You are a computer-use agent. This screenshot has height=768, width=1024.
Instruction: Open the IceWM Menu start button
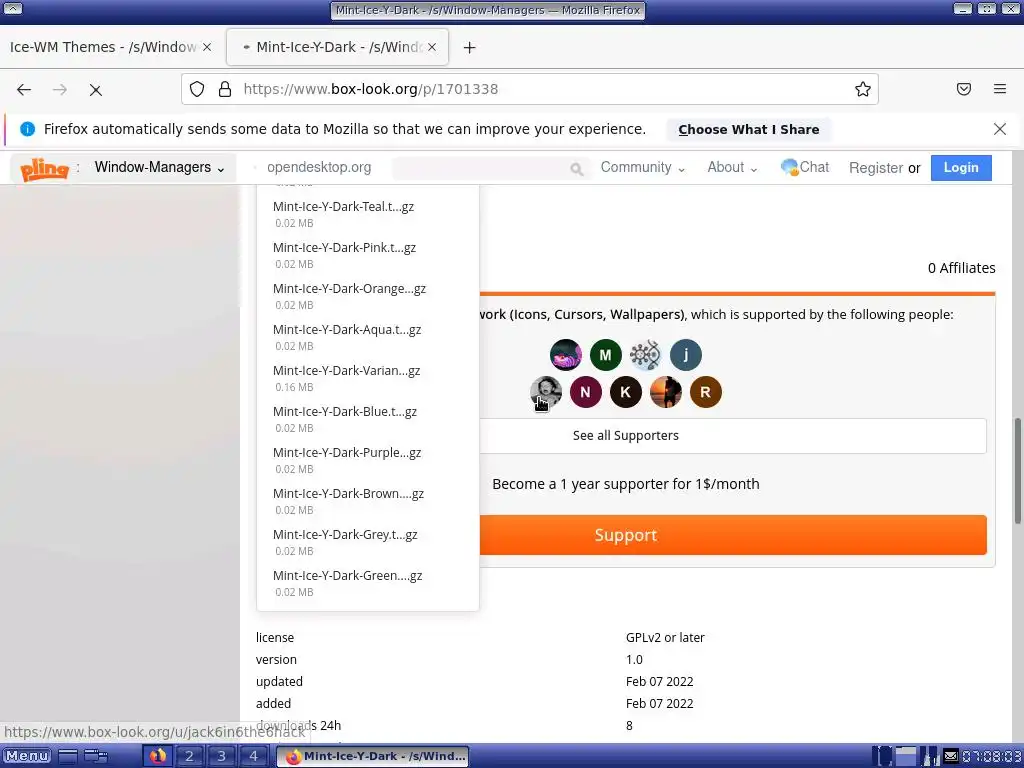point(27,756)
